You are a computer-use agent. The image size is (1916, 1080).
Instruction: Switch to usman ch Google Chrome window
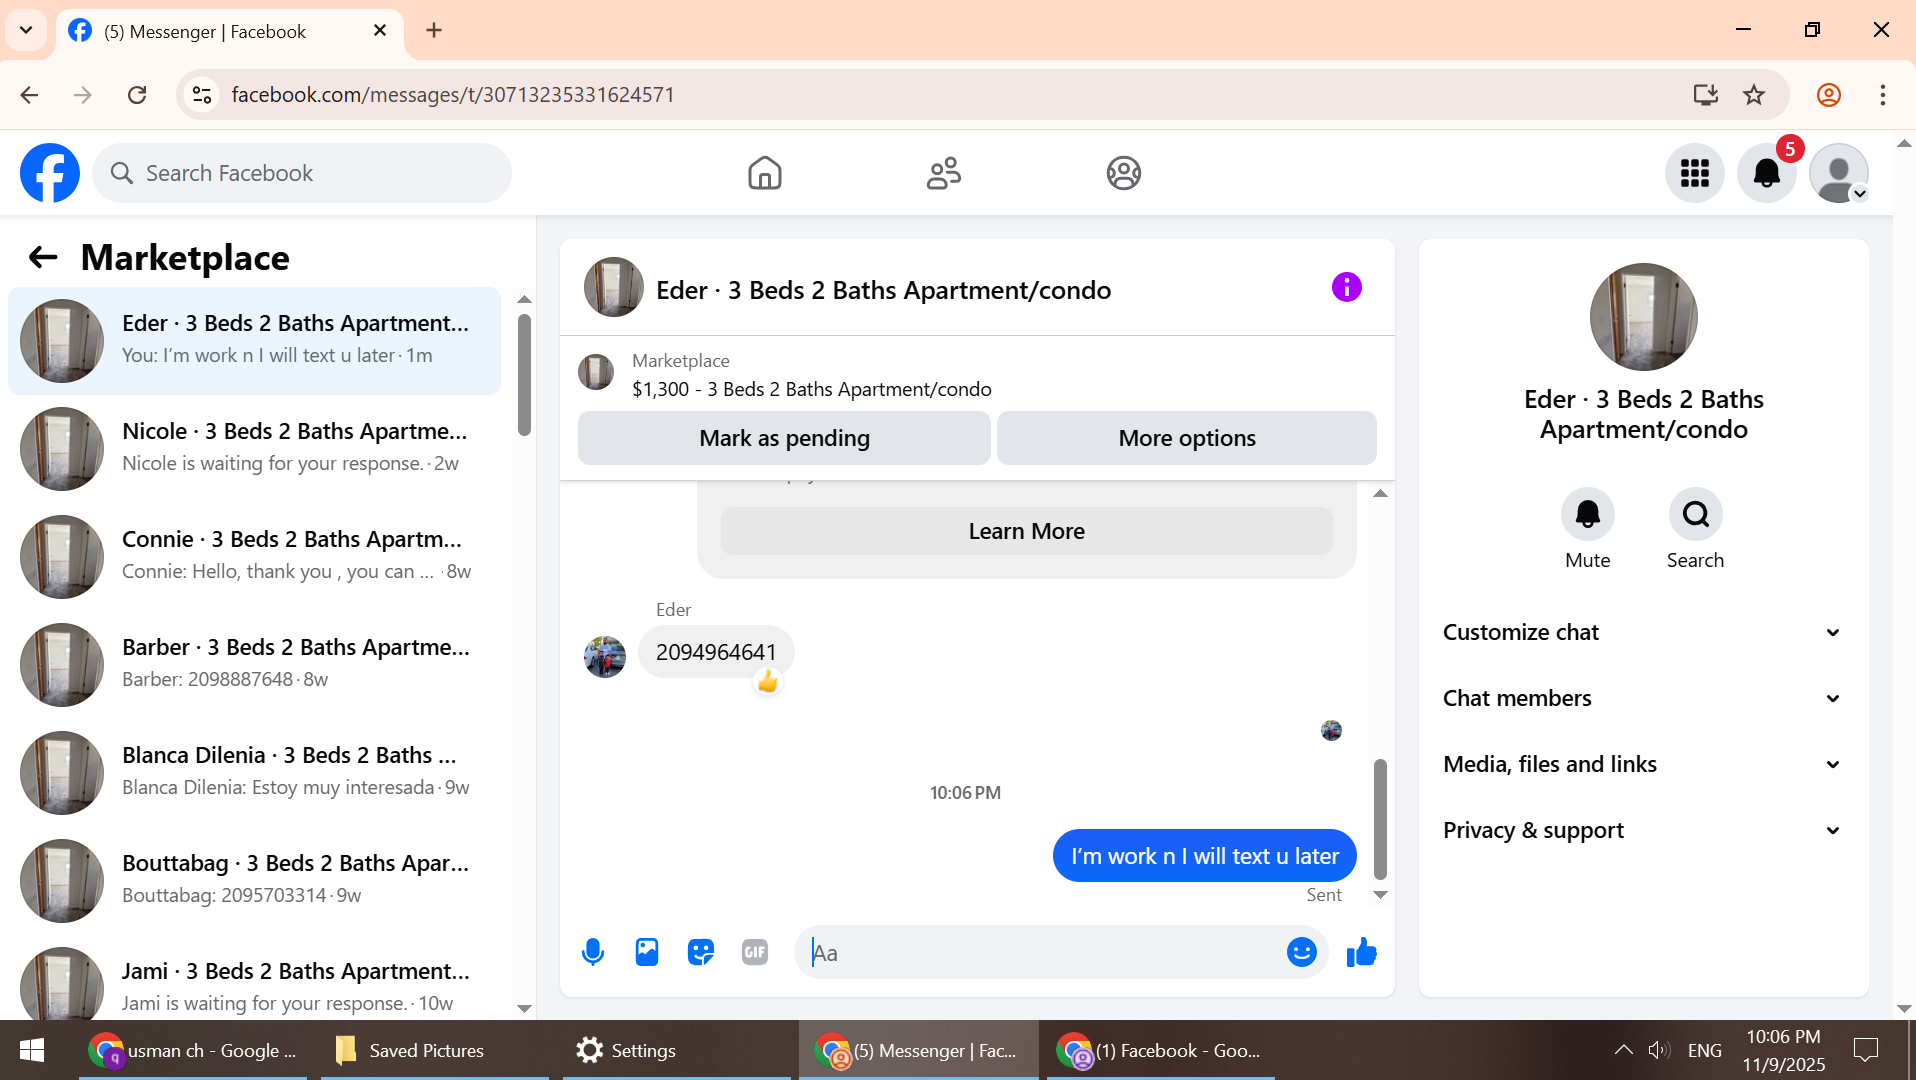point(192,1050)
